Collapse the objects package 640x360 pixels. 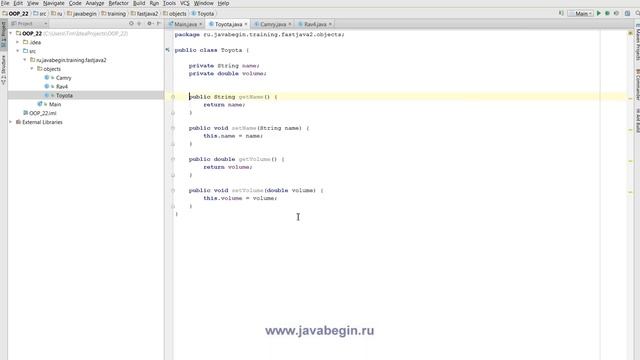(32, 69)
